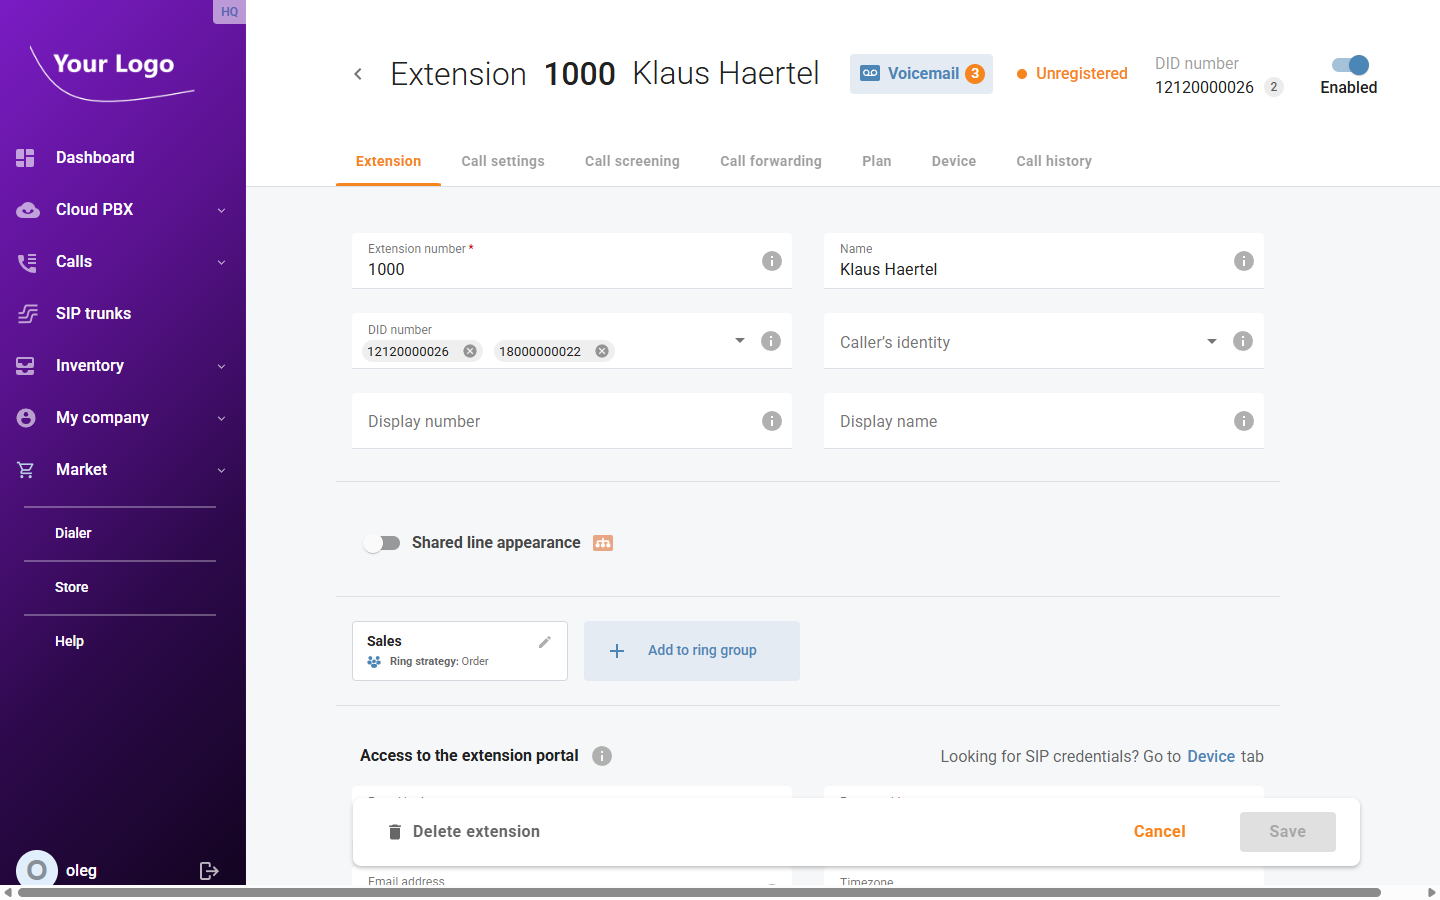The height and width of the screenshot is (900, 1440).
Task: Open the Device tab link for SIP credentials
Action: 1211,756
